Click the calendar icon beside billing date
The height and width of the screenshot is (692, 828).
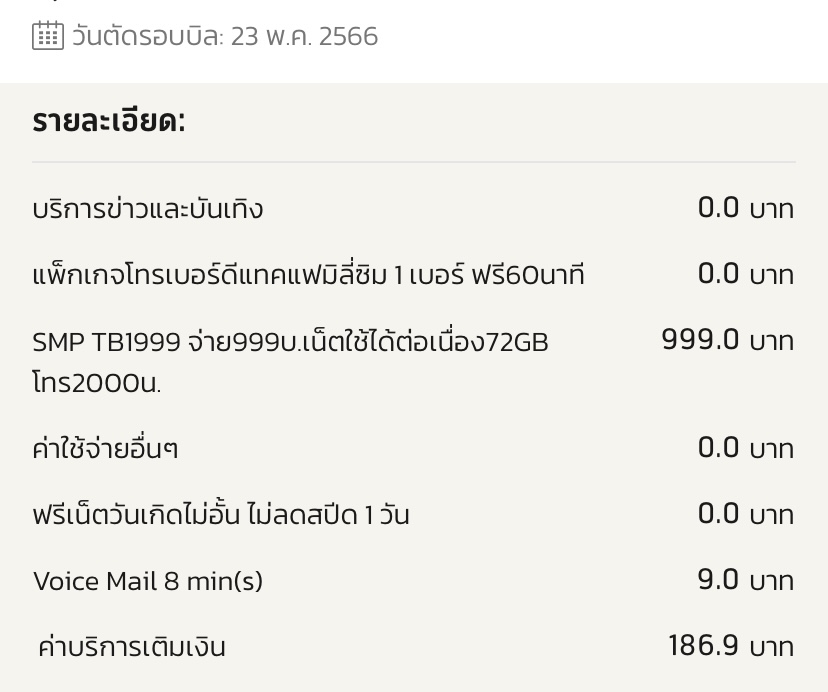coord(48,36)
